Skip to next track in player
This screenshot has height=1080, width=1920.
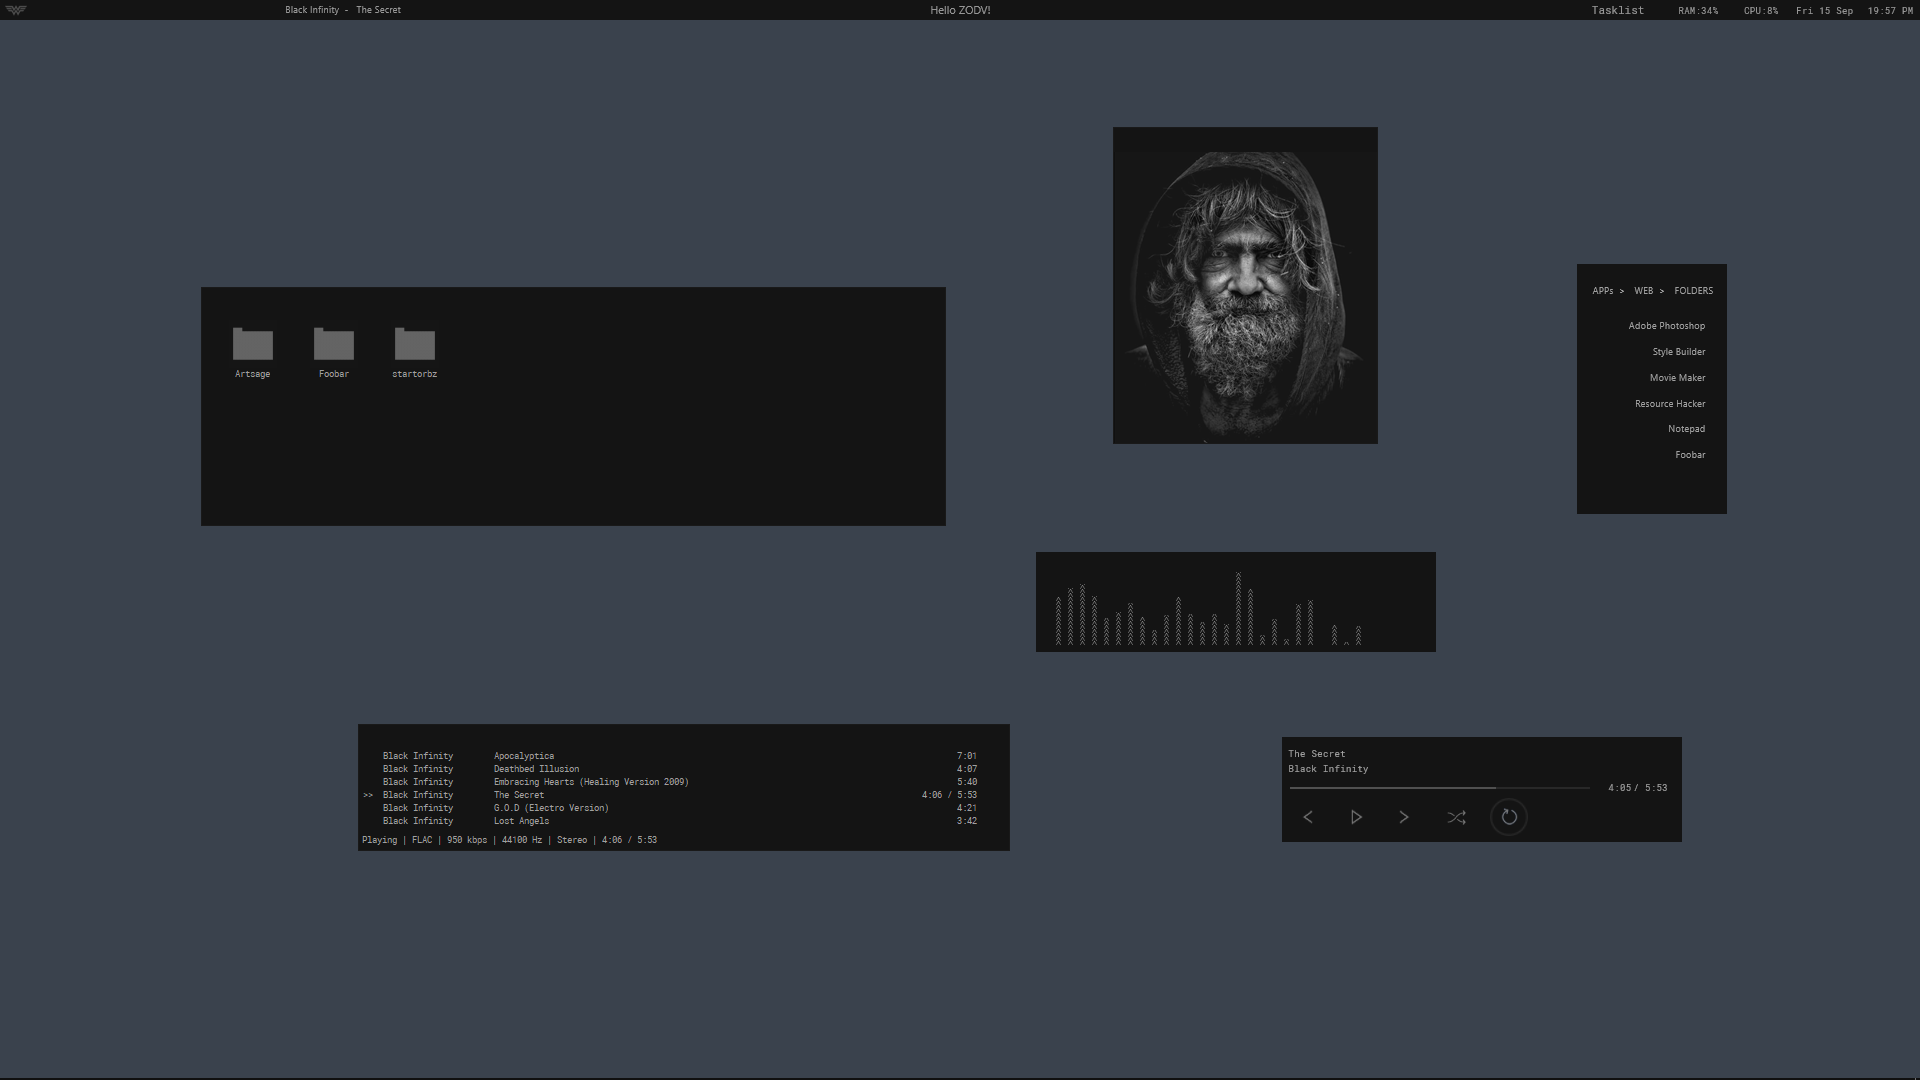[1404, 817]
